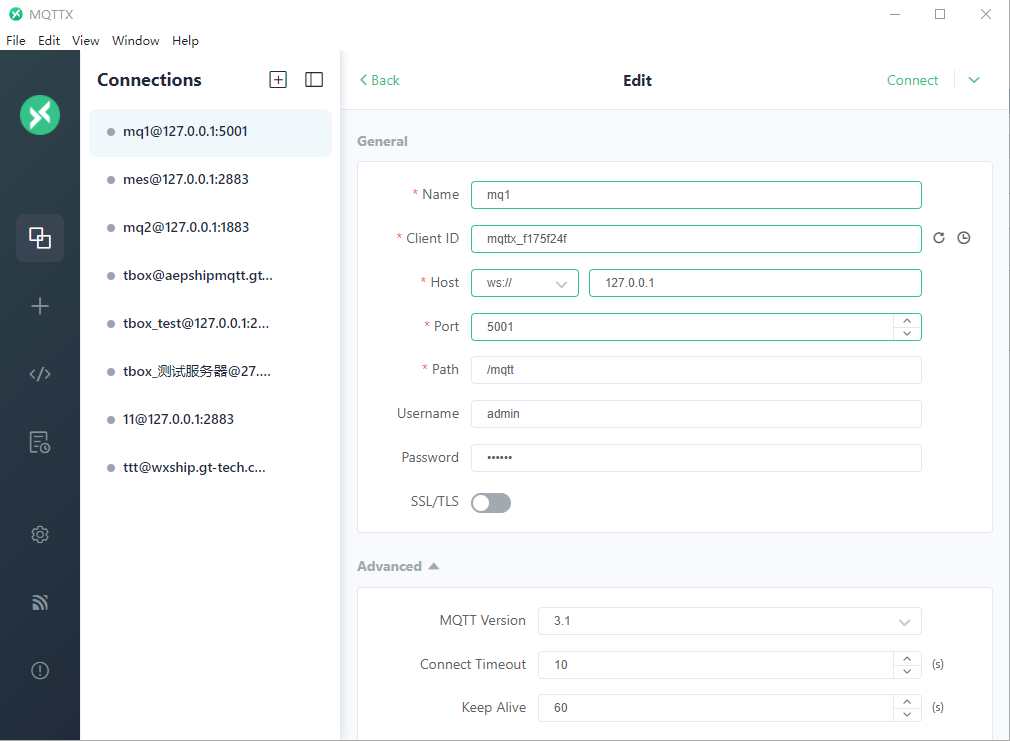Click the Name input field
The width and height of the screenshot is (1010, 741).
click(696, 195)
